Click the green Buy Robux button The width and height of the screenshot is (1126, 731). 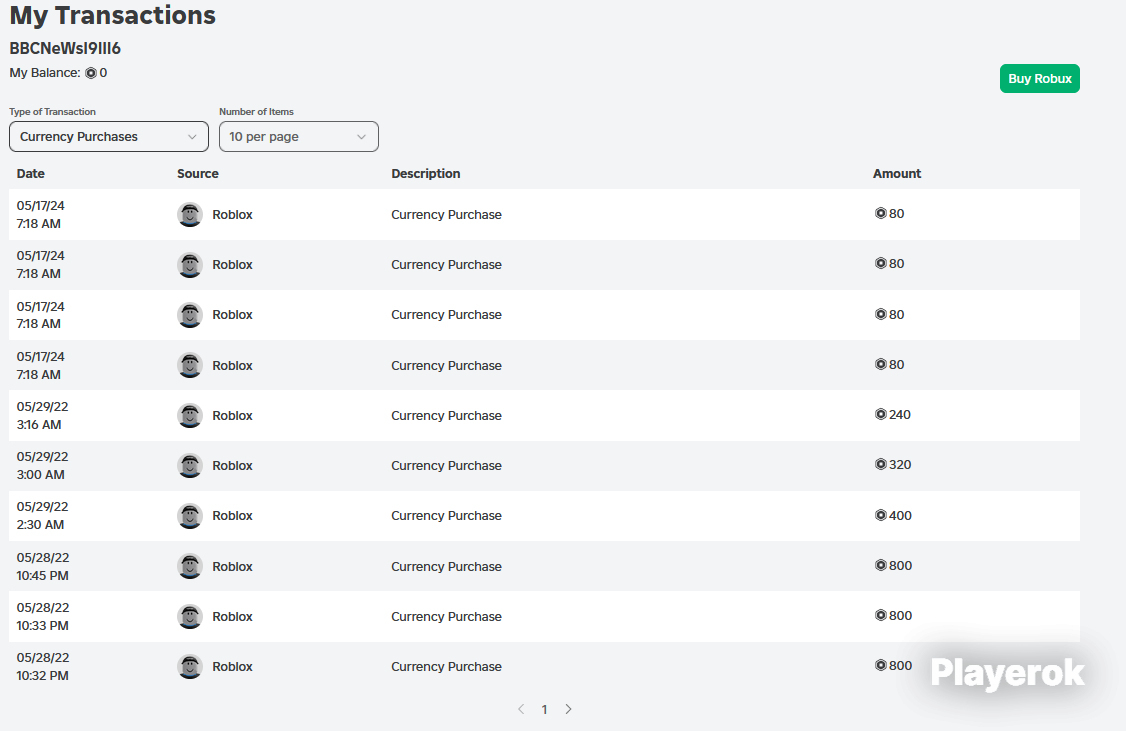[1039, 78]
